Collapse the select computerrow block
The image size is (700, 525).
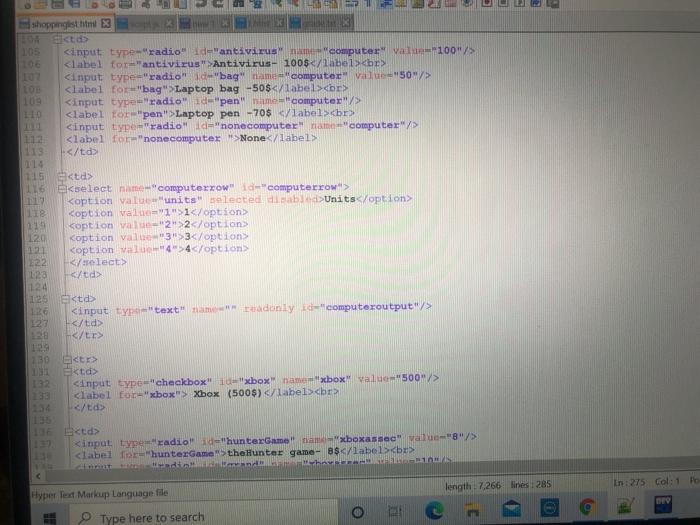62,189
